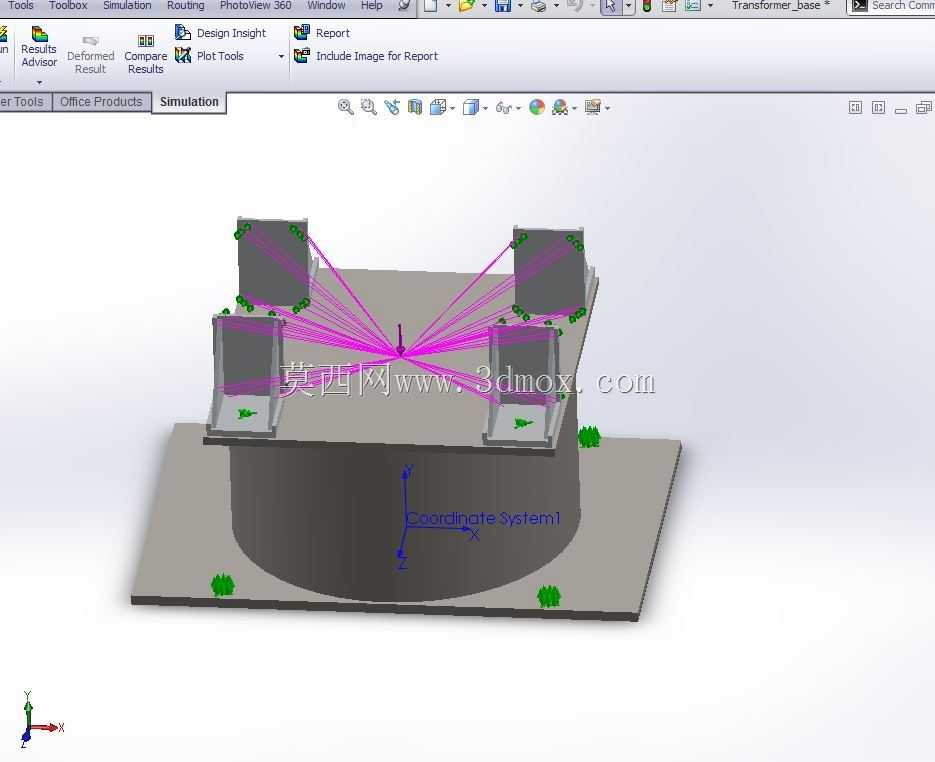Click the File Properties icon
The image size is (935, 762).
(x=670, y=6)
